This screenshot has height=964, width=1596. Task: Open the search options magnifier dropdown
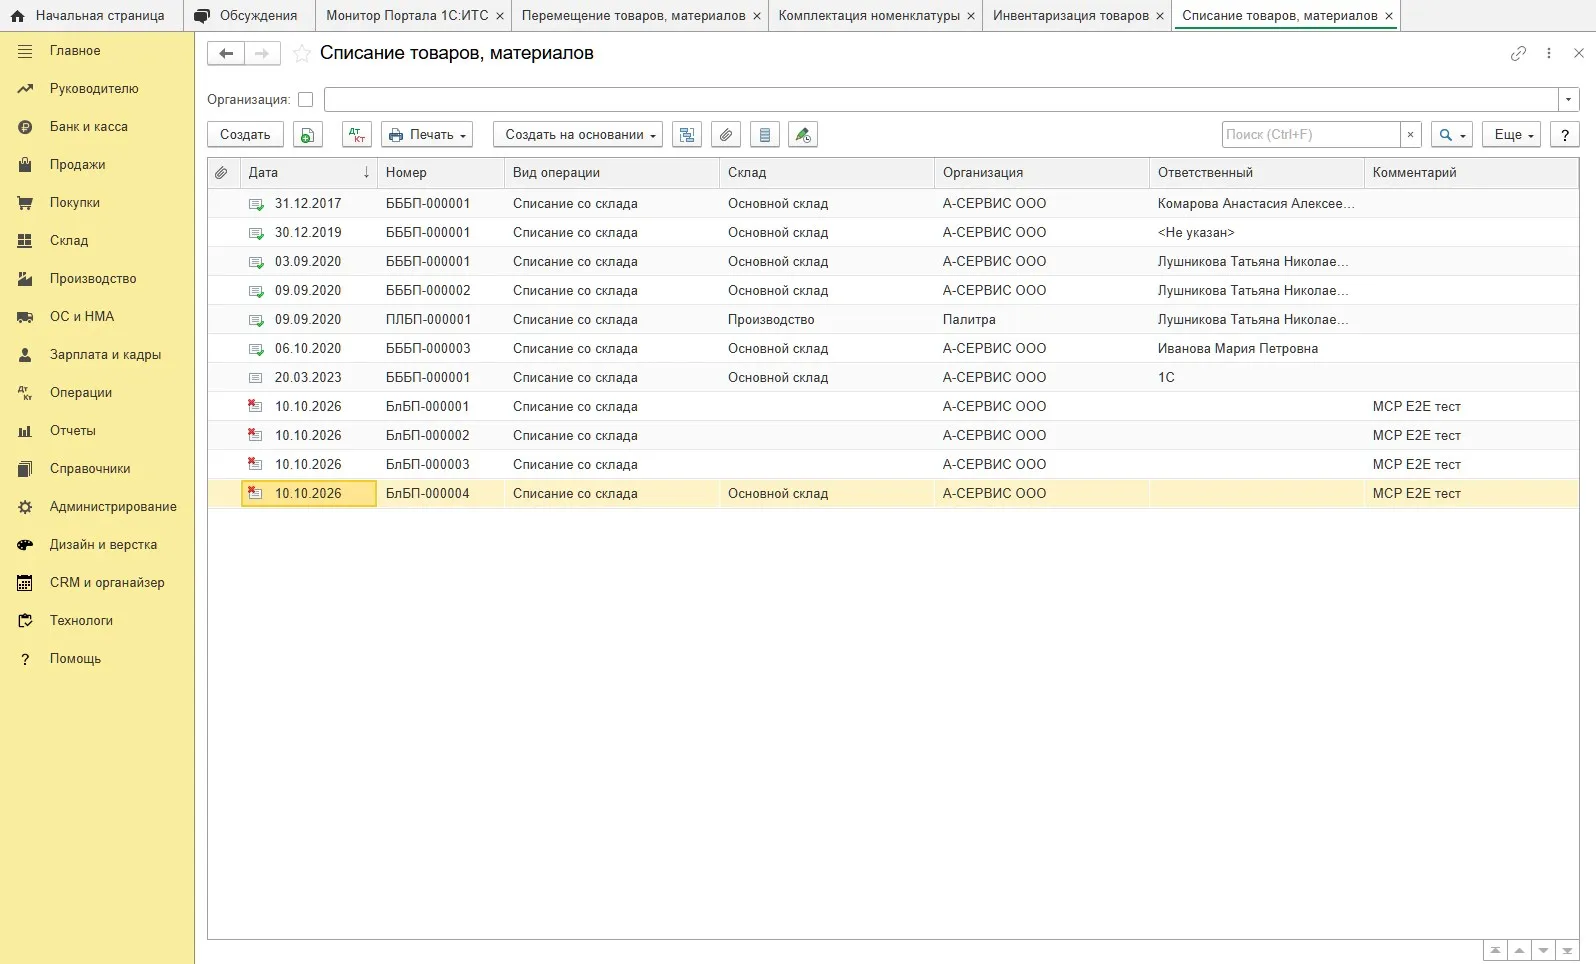point(1452,135)
